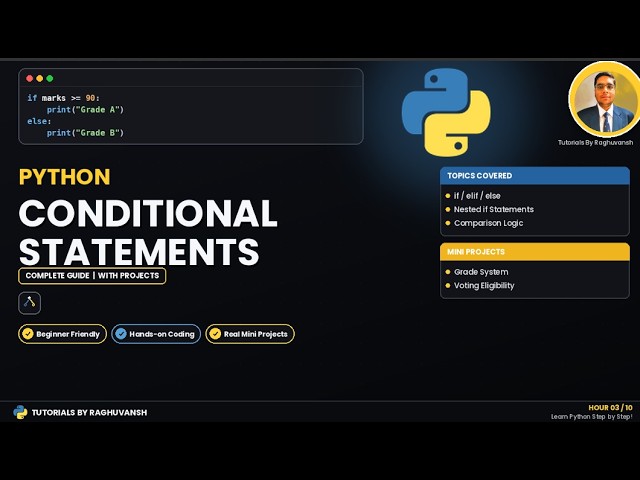The image size is (640, 480).
Task: Click the Real Mini Projects checkmark icon
Action: (215, 334)
